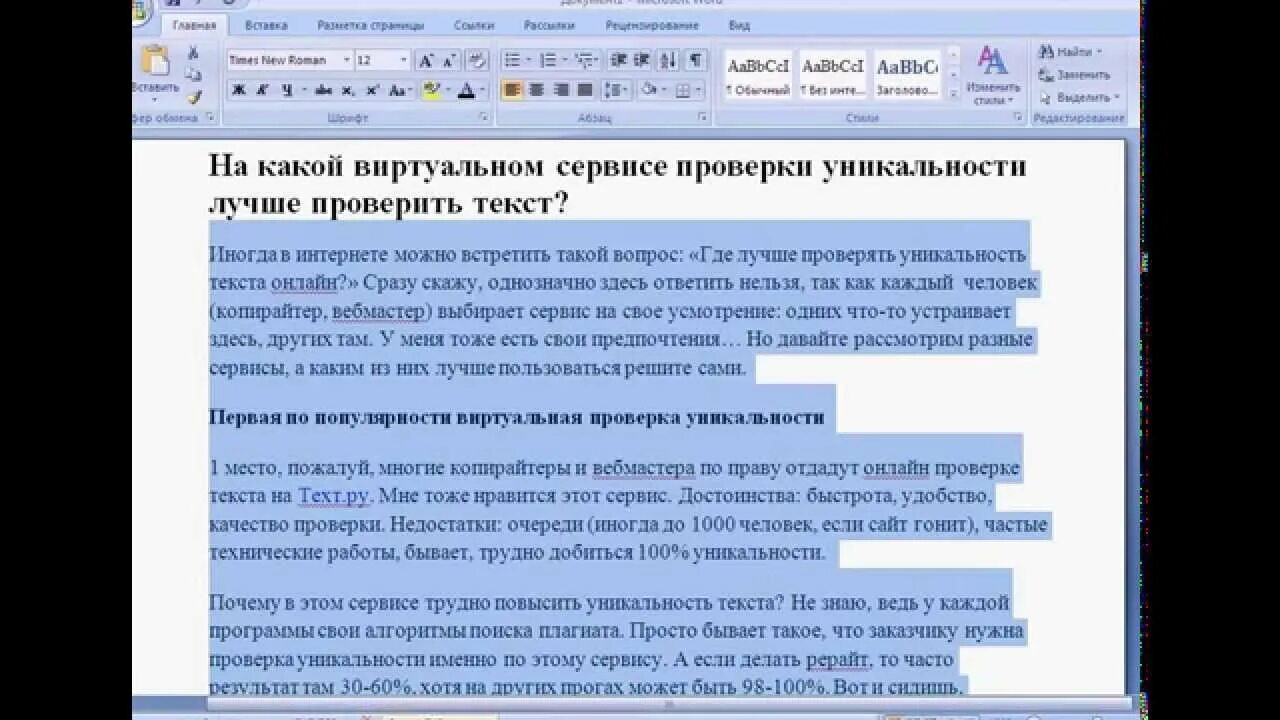
Task: Open the Вид tab
Action: pyautogui.click(x=739, y=25)
